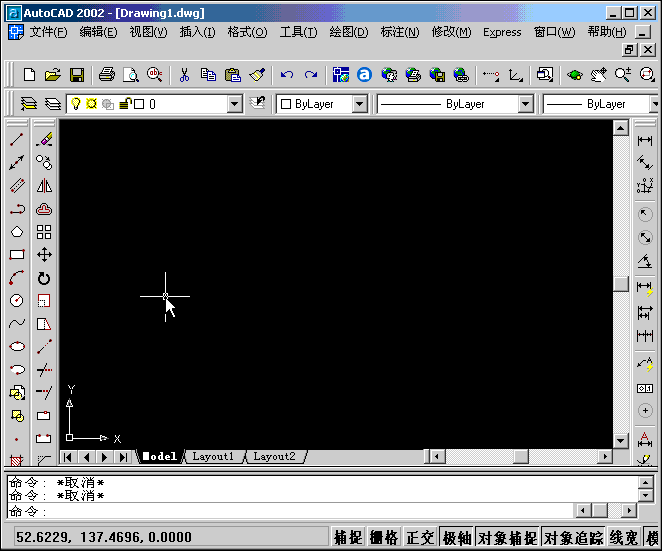Screen dimensions: 662x551
Task: Click the ByLayer color swatch box
Action: click(286, 104)
